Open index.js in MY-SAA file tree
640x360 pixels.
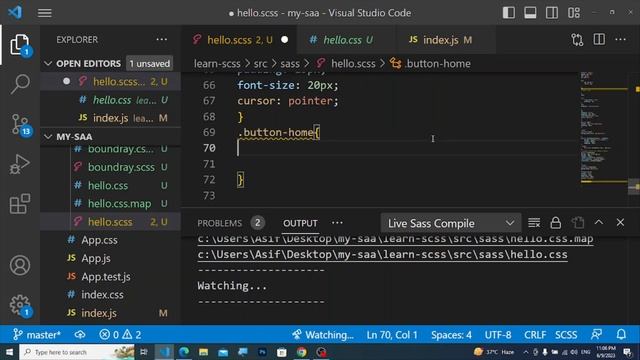(111, 313)
